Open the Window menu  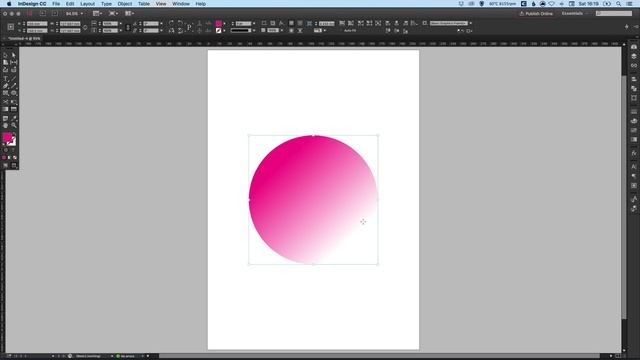pyautogui.click(x=181, y=4)
